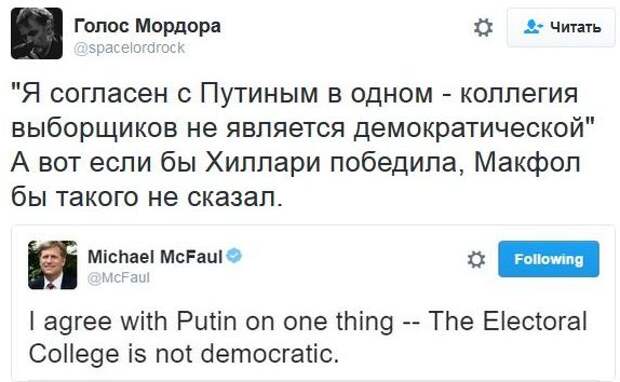Click the add-person icon inside Читать button
Image resolution: width=620 pixels, height=382 pixels.
pyautogui.click(x=533, y=26)
